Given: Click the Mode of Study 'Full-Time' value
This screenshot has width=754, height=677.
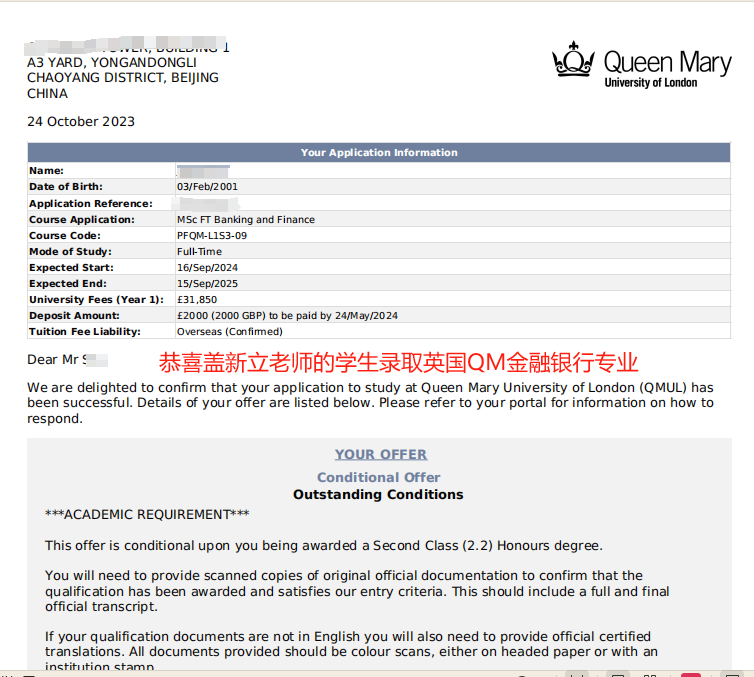Looking at the screenshot, I should coord(199,251).
